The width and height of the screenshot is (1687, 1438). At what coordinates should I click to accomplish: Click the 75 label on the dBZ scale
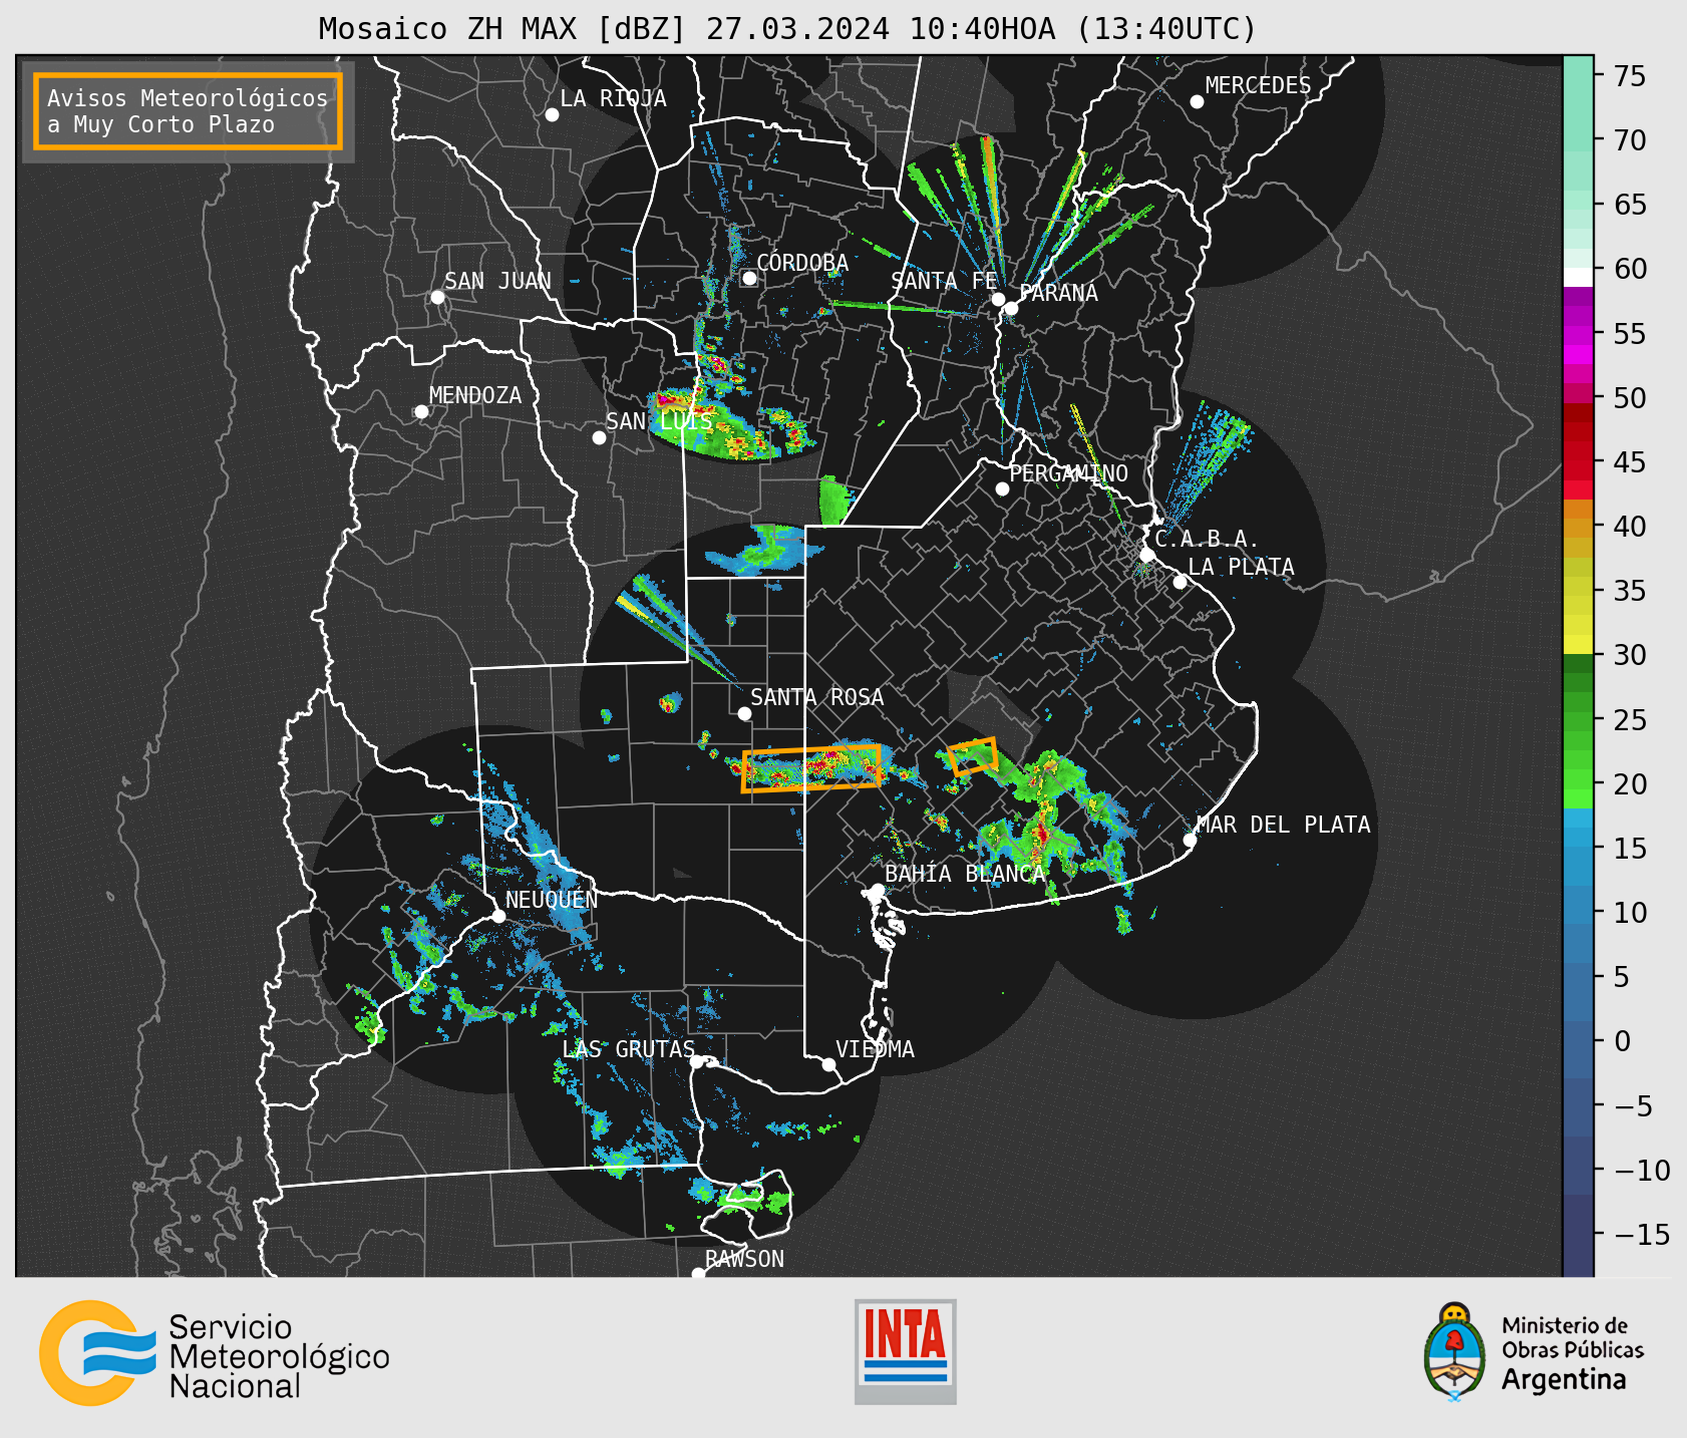[1629, 76]
